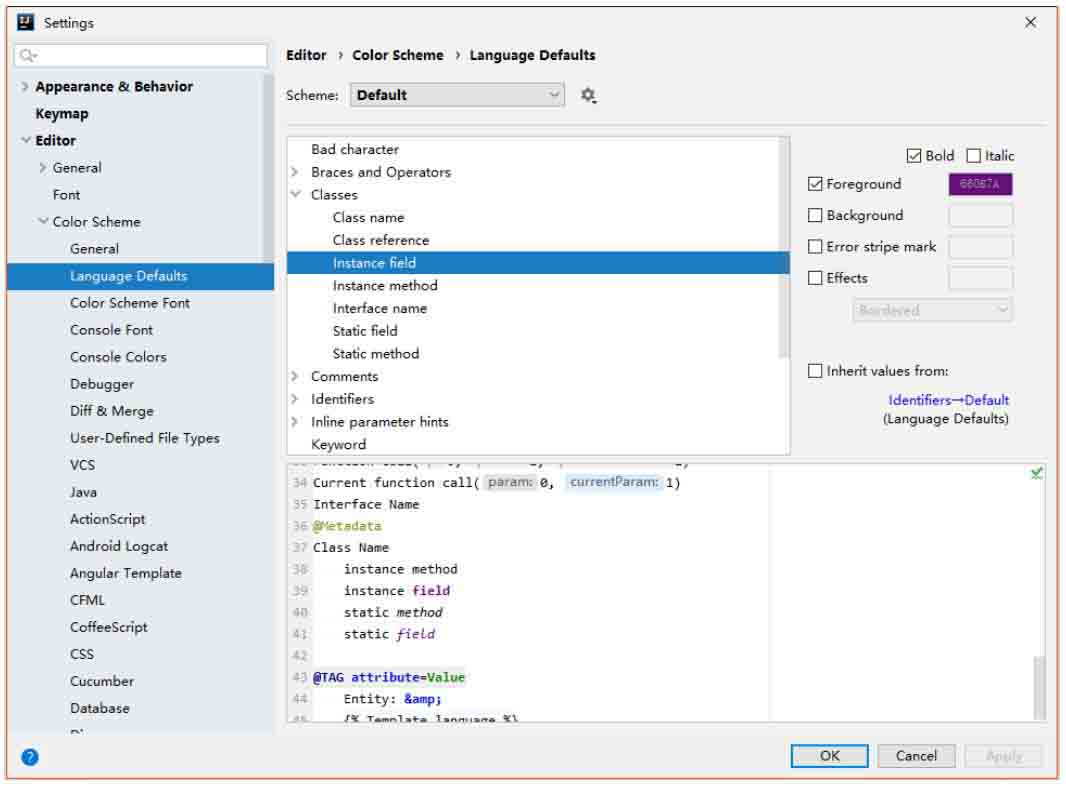The width and height of the screenshot is (1066, 786).
Task: Expand Appearance & Behavior section
Action: pyautogui.click(x=25, y=87)
